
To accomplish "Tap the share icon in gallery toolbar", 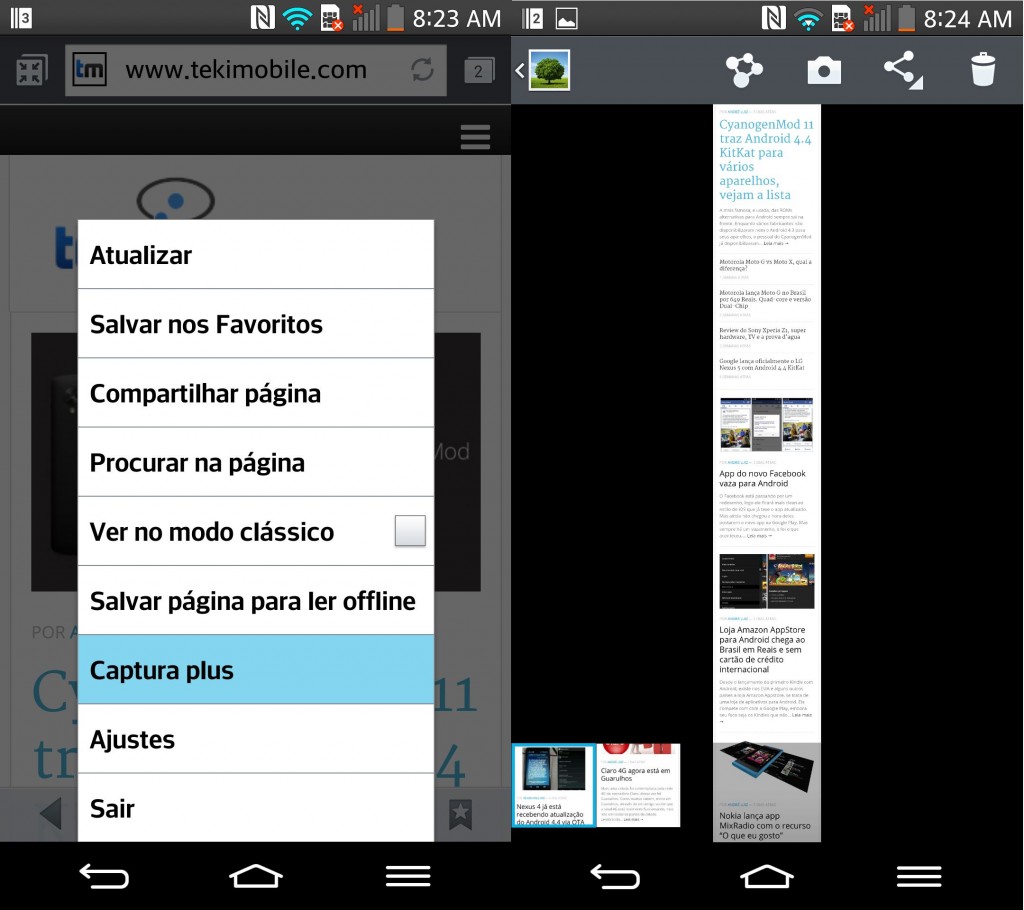I will coord(903,70).
